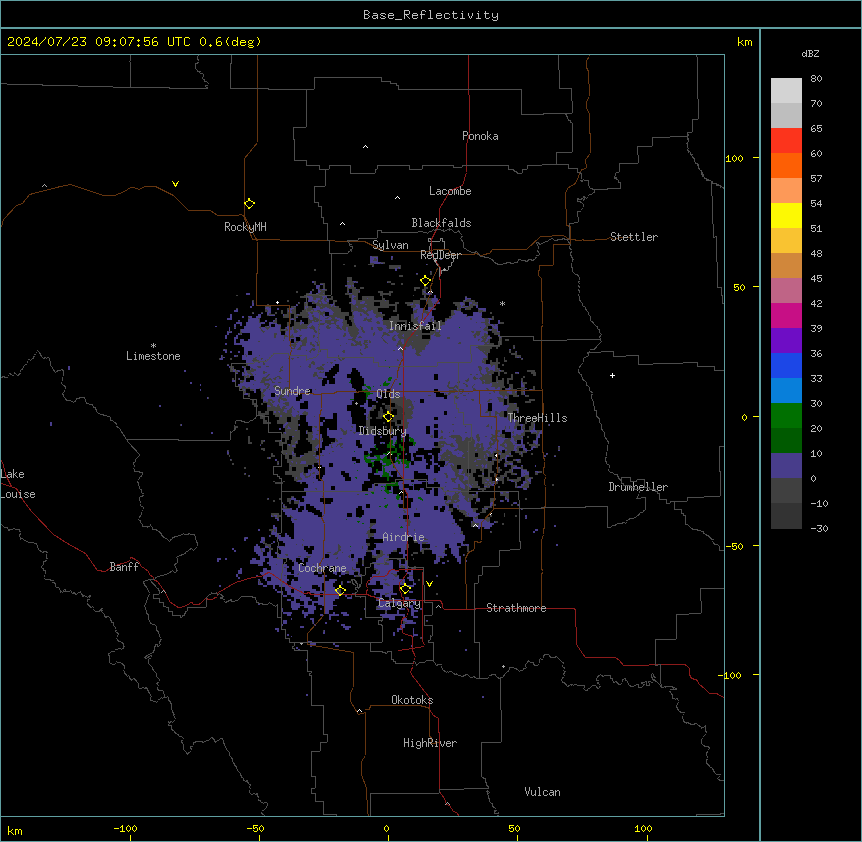Click the ThreeHills town label
The width and height of the screenshot is (862, 842).
(537, 418)
